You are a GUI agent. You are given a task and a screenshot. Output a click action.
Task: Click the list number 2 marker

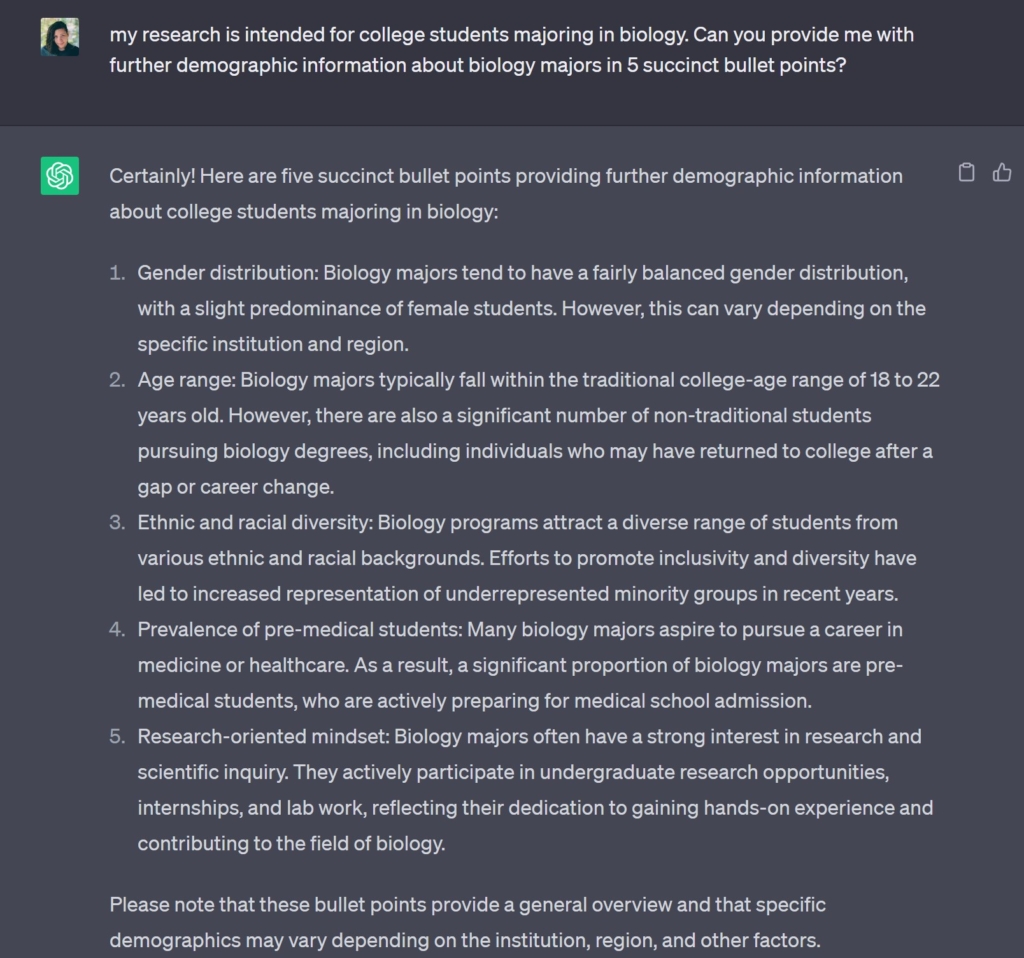118,380
